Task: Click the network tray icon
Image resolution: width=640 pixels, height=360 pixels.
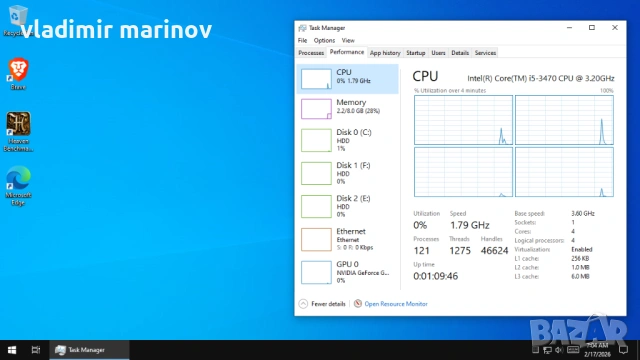Action: point(547,350)
